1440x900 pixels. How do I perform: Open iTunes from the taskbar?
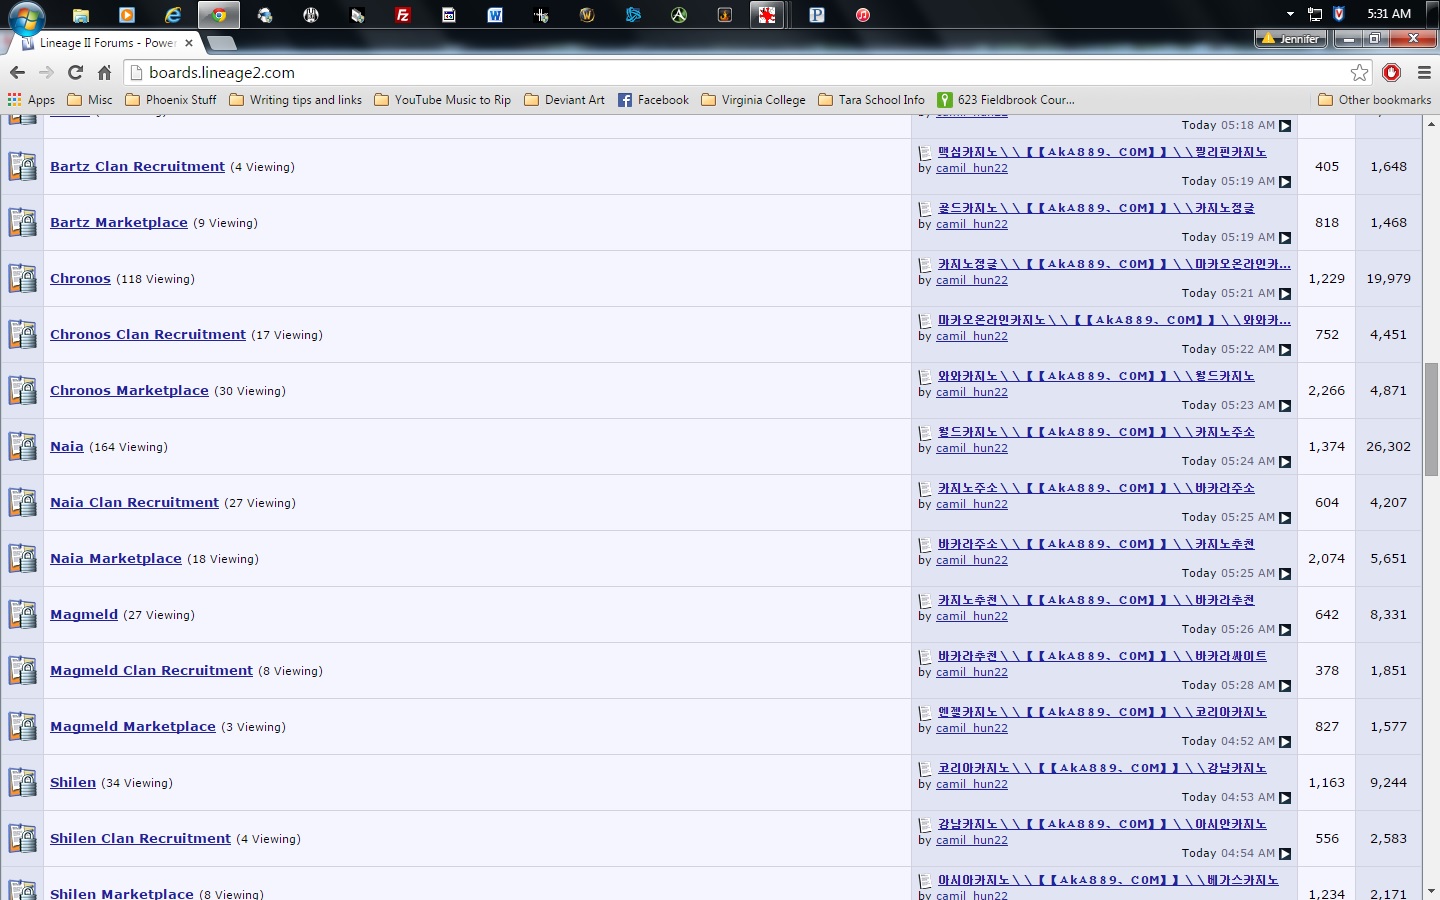tap(863, 15)
